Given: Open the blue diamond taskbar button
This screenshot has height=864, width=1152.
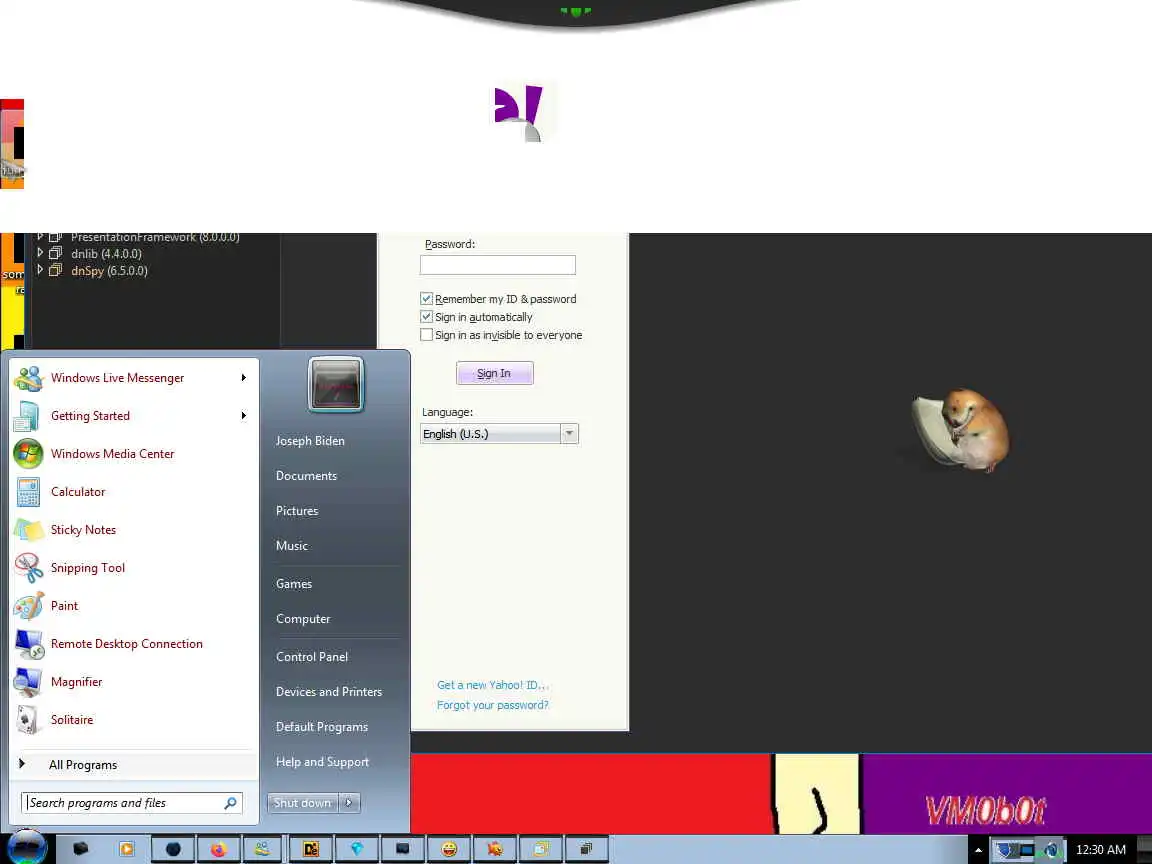Looking at the screenshot, I should click(356, 849).
